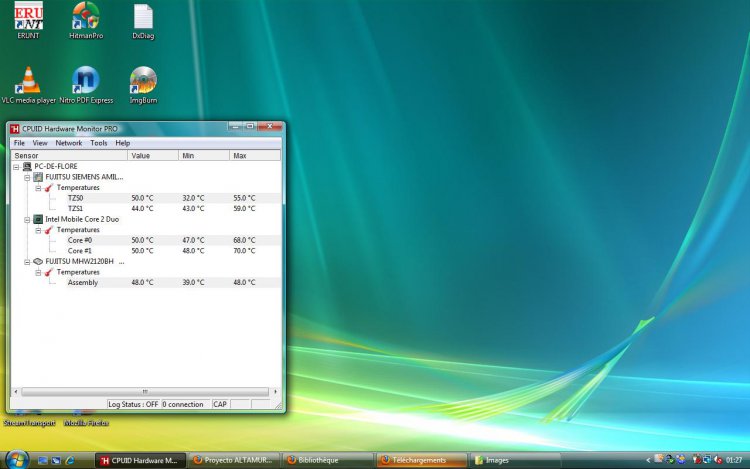
Task: Select the PC-DE-FLORE computer icon
Action: [27, 166]
